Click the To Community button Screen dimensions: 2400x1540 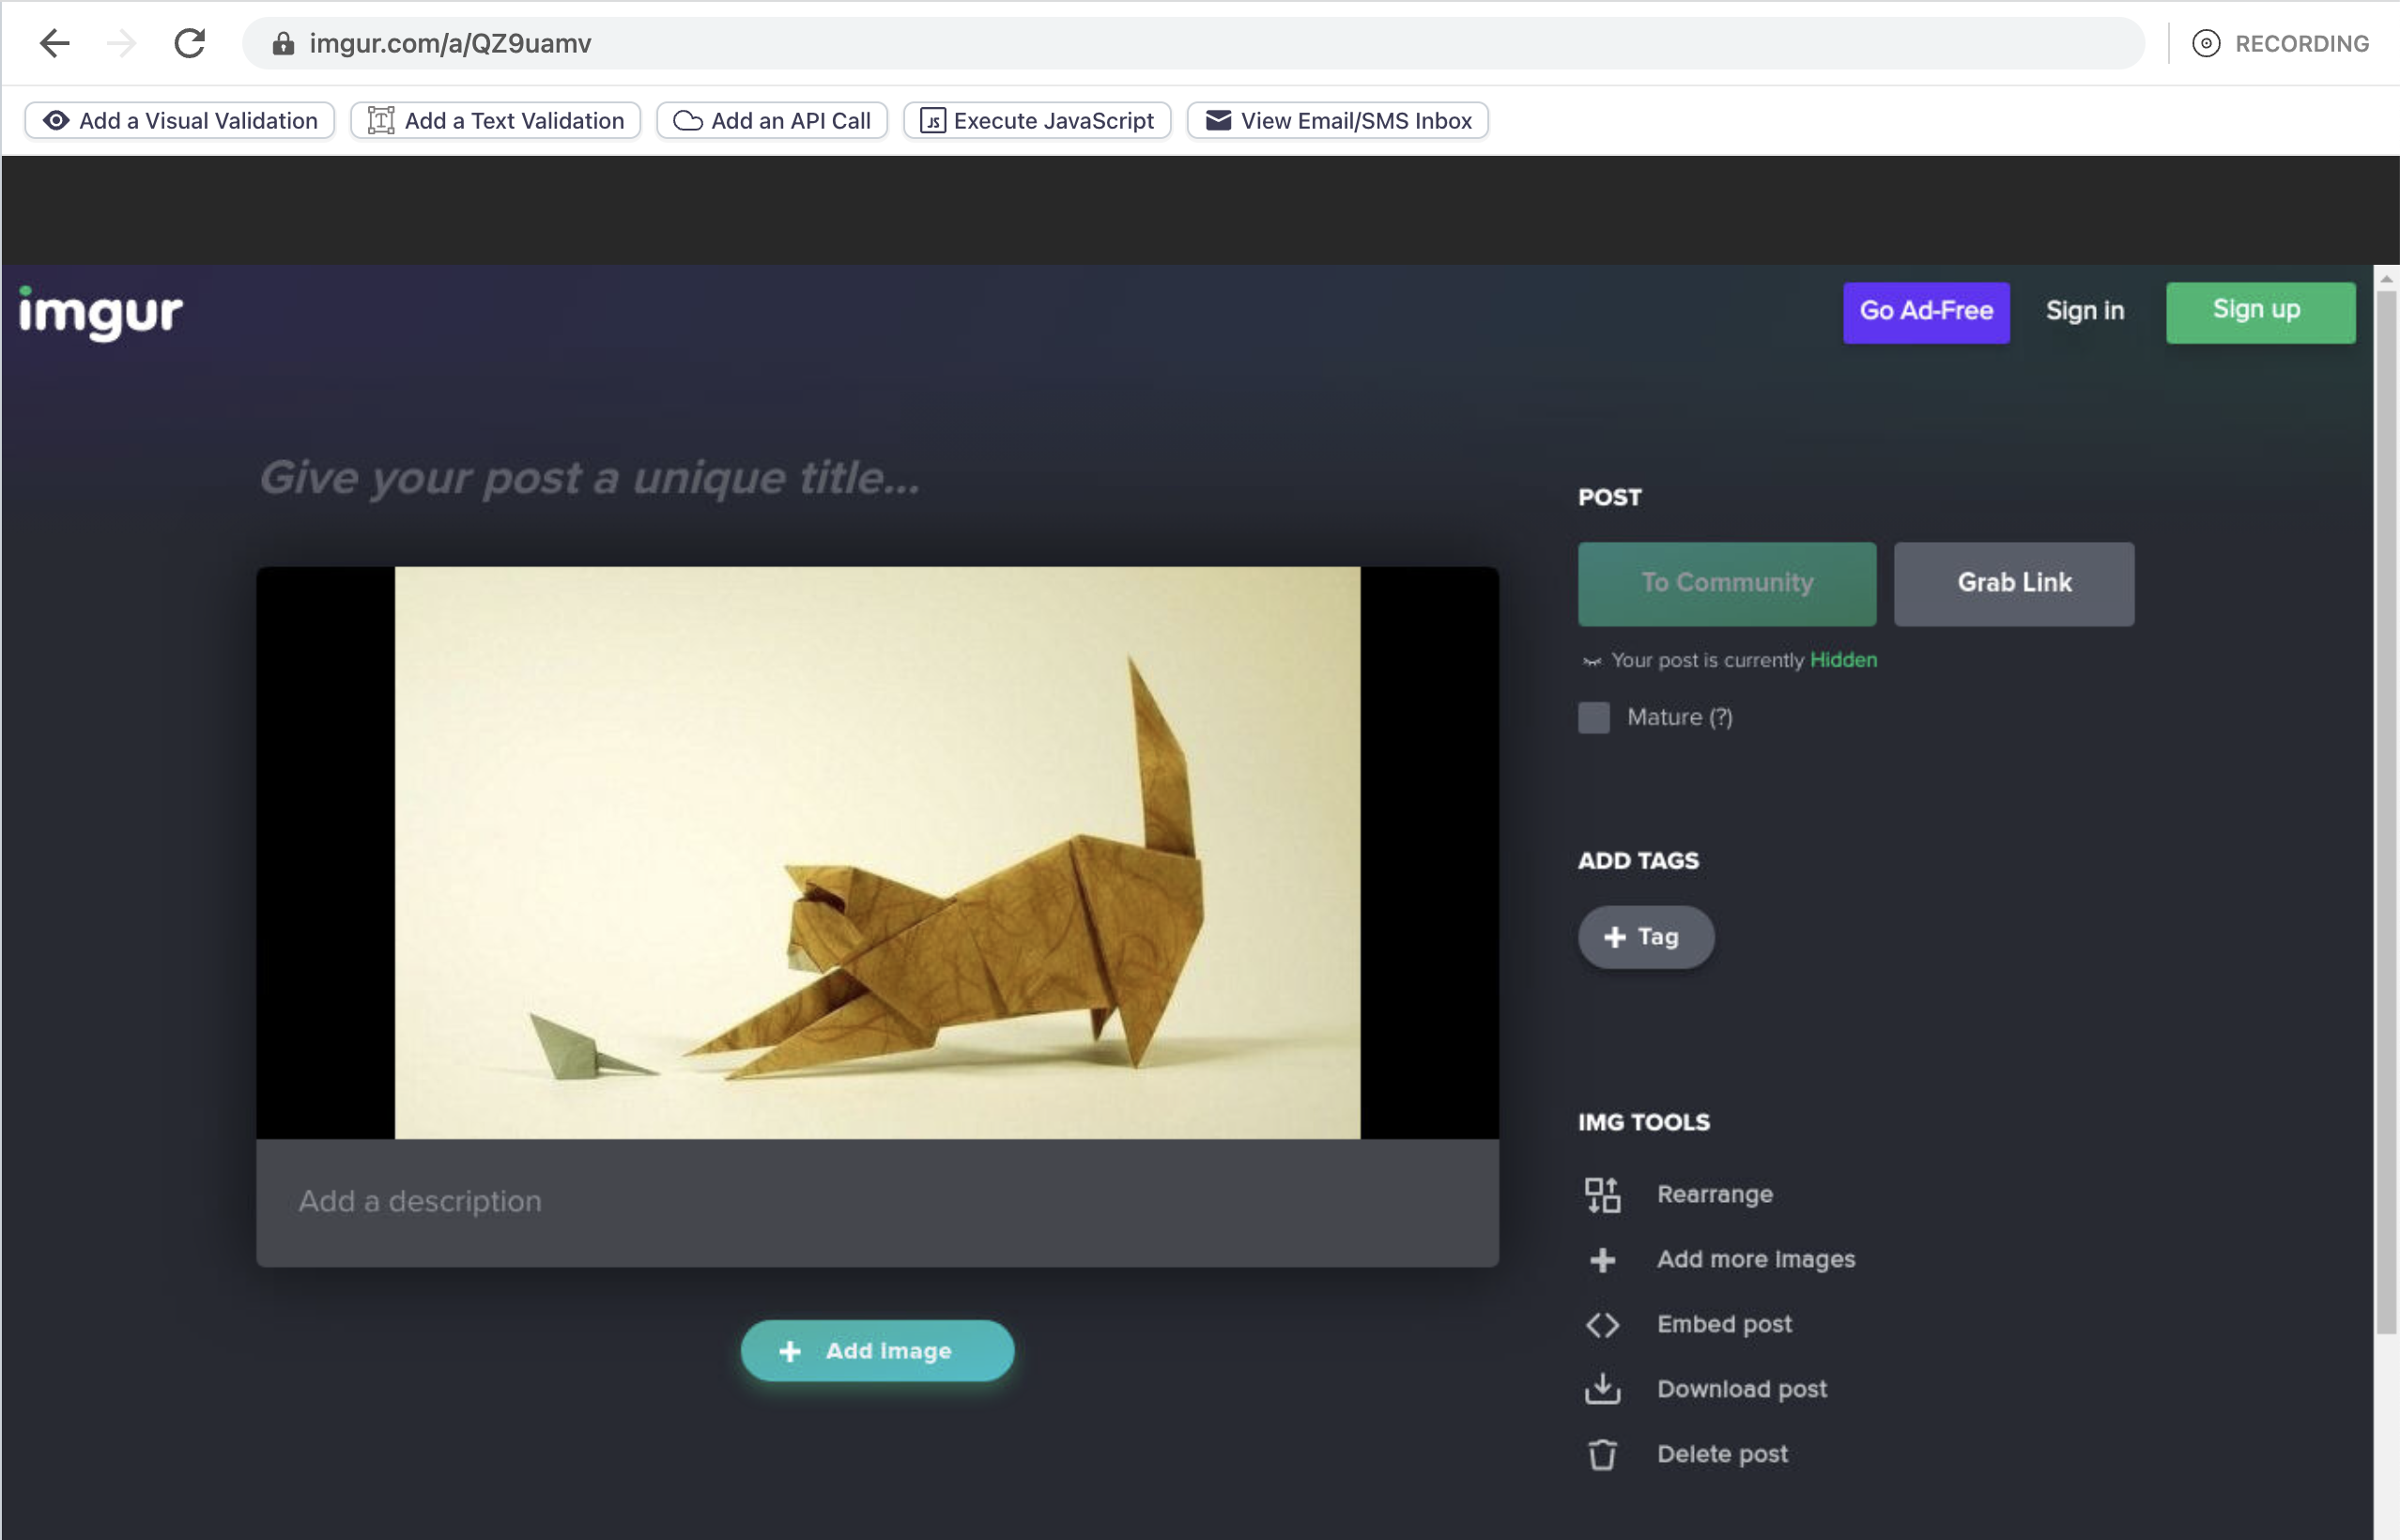point(1726,583)
